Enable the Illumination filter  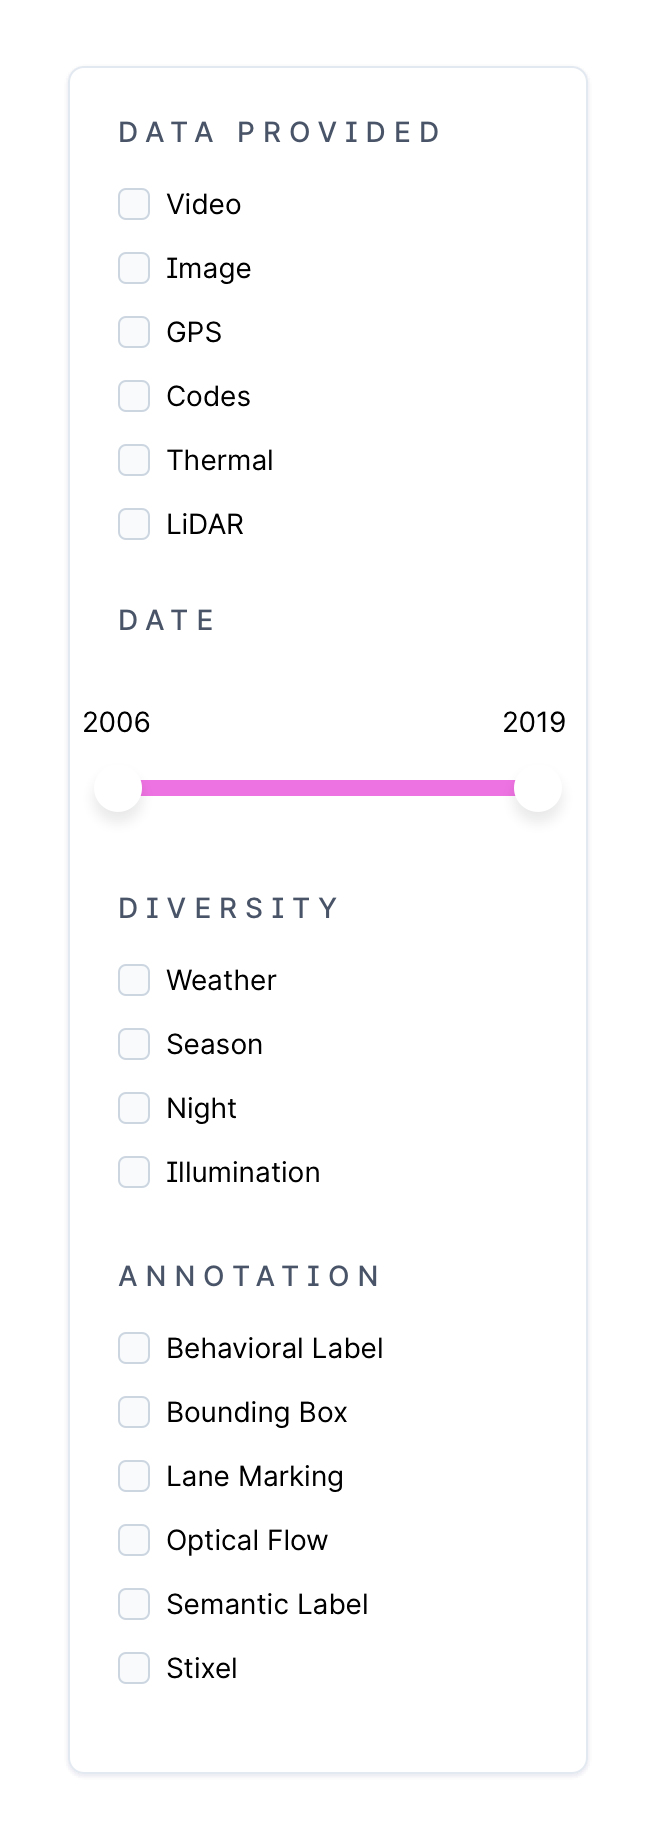pos(133,1172)
